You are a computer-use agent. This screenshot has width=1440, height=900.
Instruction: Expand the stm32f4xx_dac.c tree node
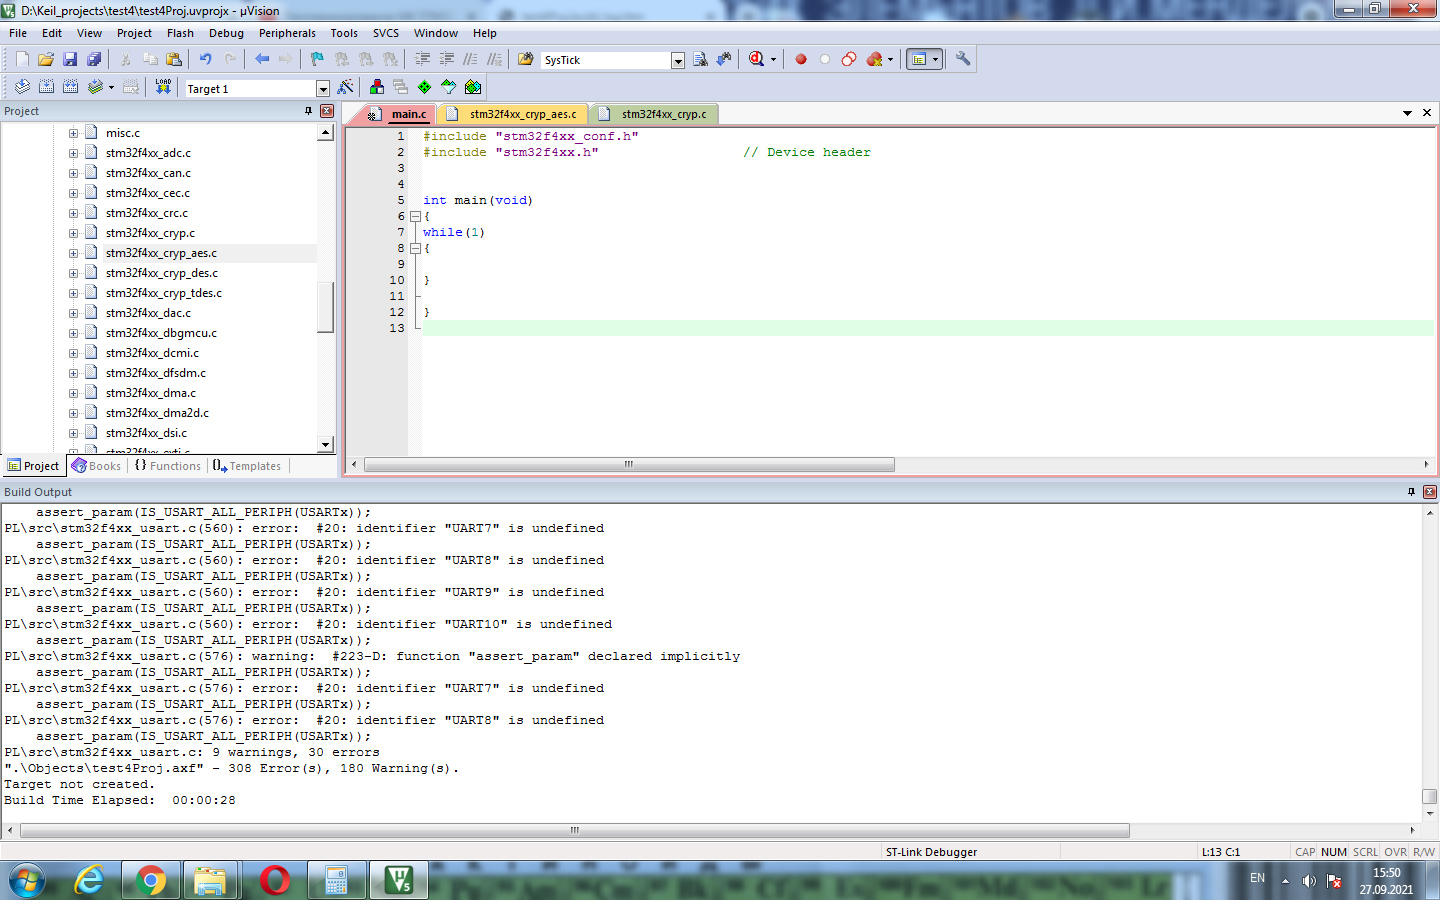(x=73, y=313)
